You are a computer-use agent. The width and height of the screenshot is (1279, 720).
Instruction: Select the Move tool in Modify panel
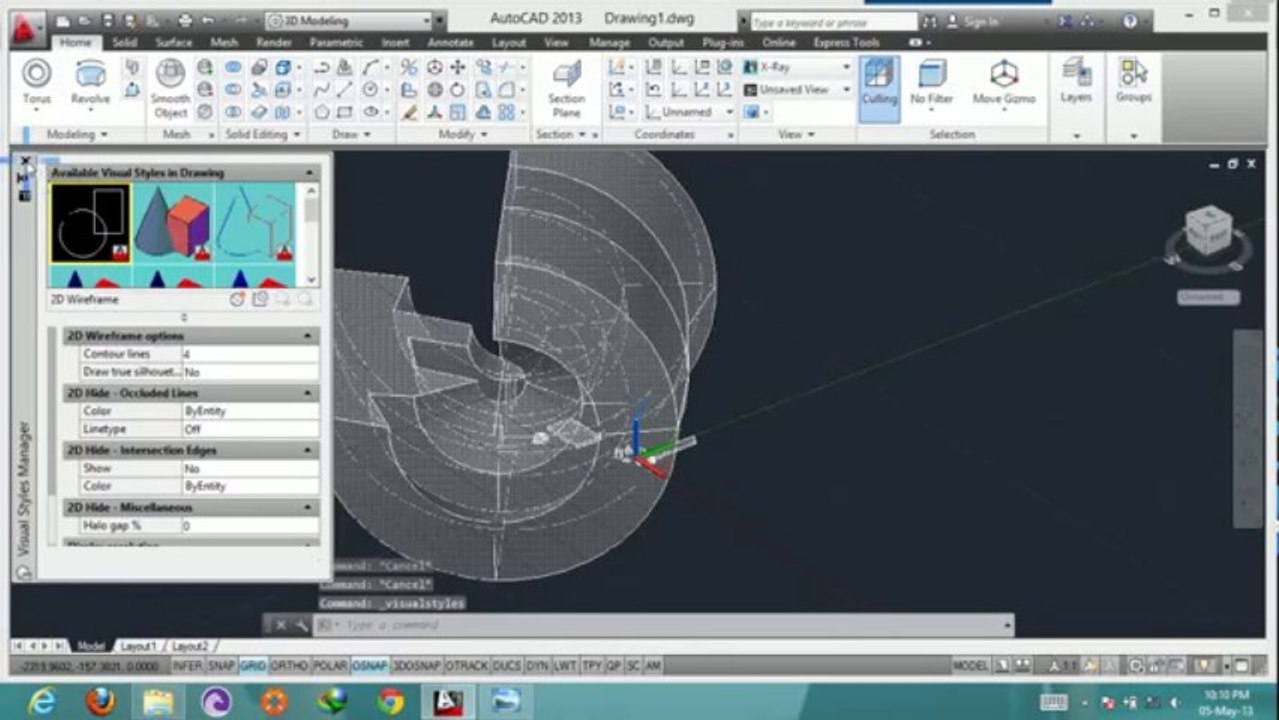click(458, 67)
